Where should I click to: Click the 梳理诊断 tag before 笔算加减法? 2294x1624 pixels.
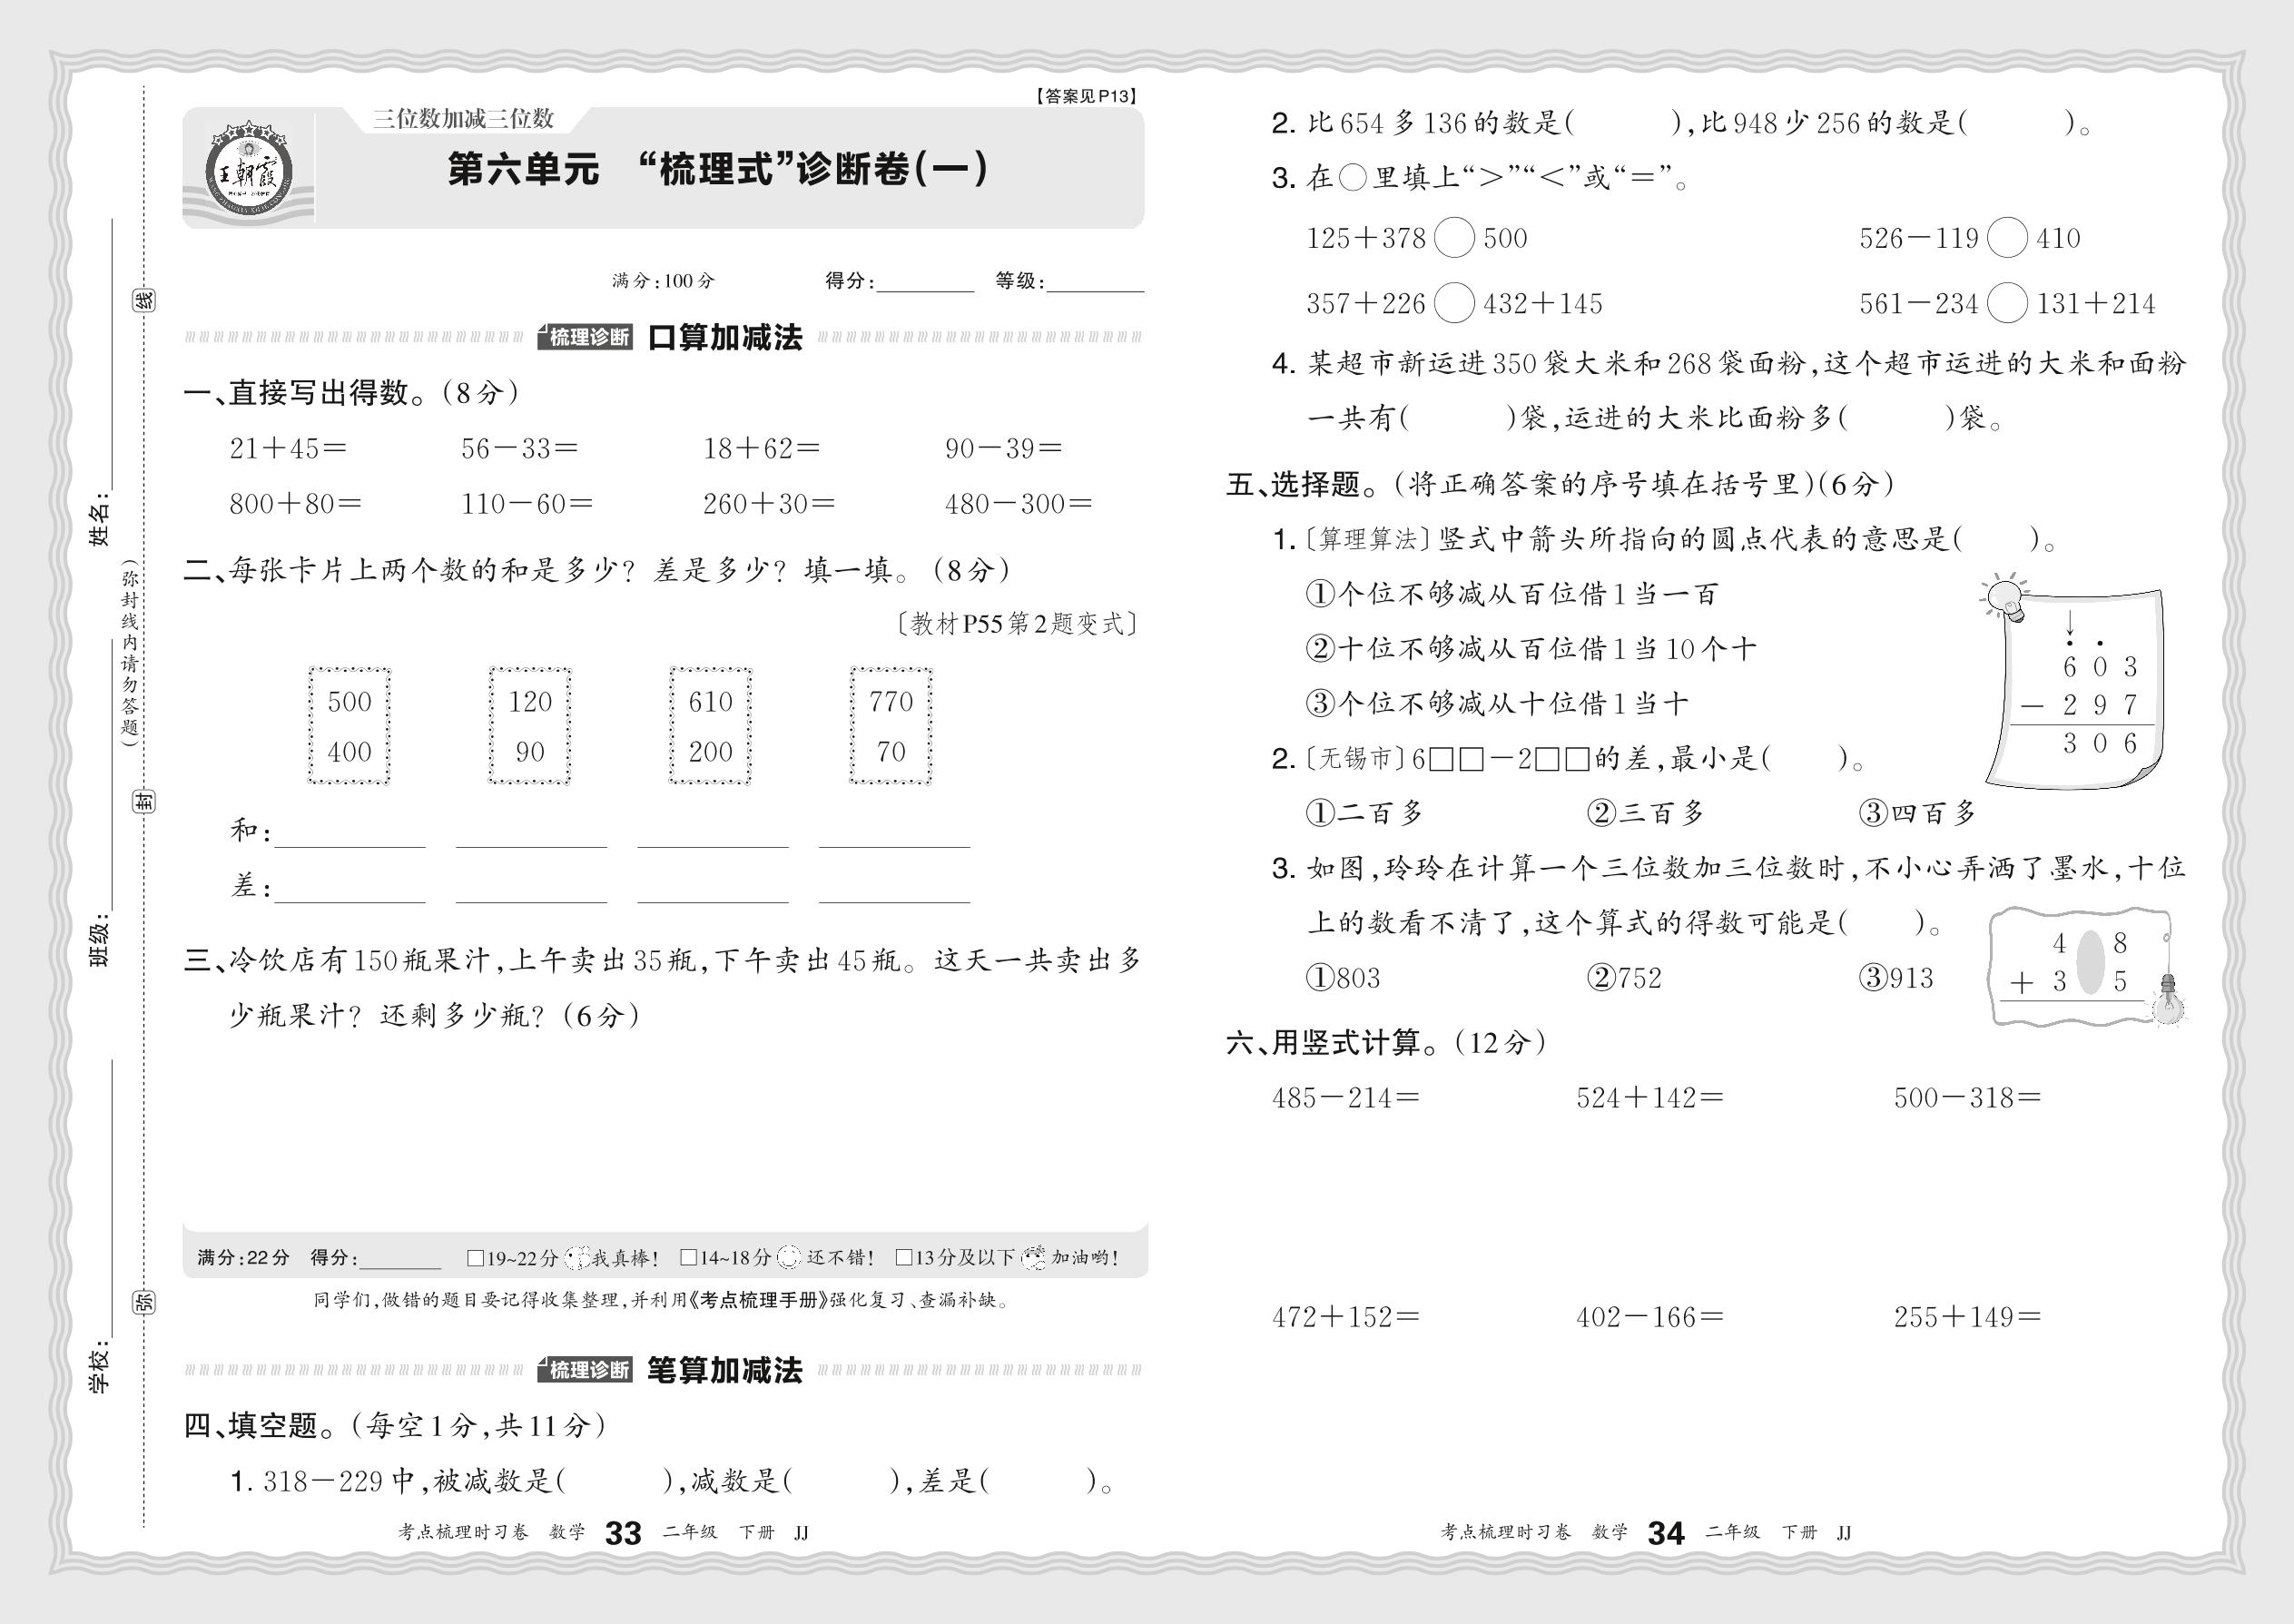coord(587,1370)
